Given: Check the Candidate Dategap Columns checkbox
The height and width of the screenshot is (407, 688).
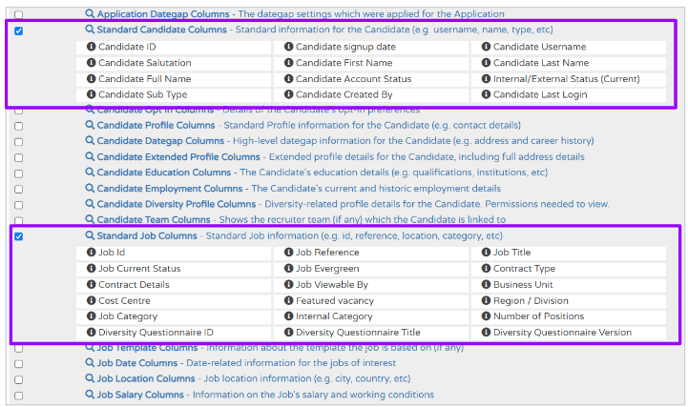Looking at the screenshot, I should pyautogui.click(x=18, y=142).
